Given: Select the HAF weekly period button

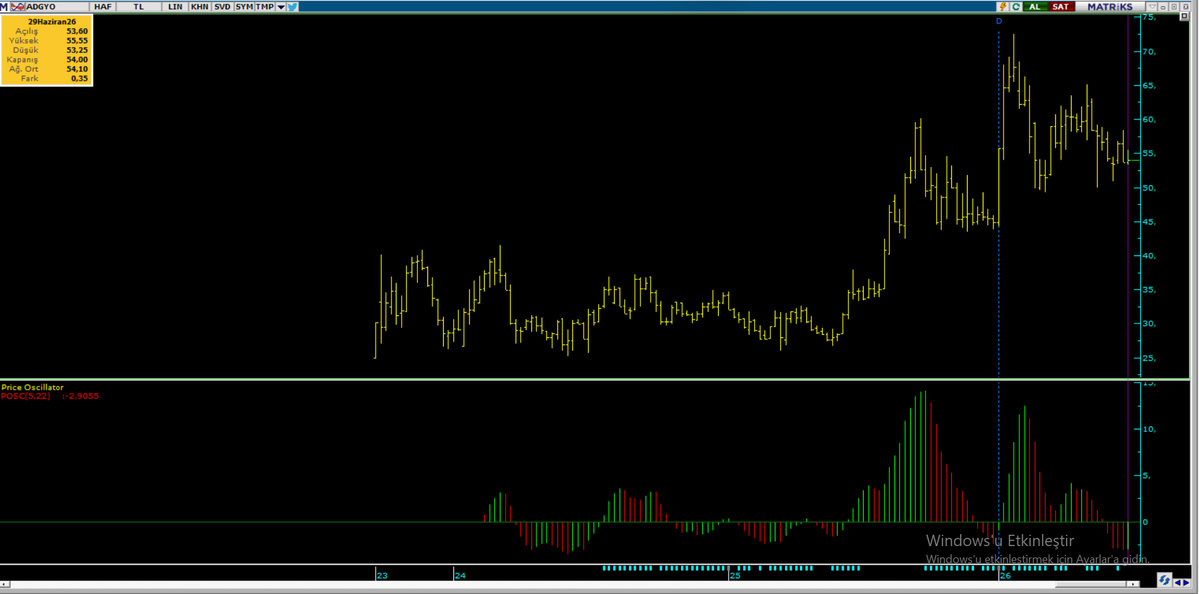Looking at the screenshot, I should coord(102,6).
